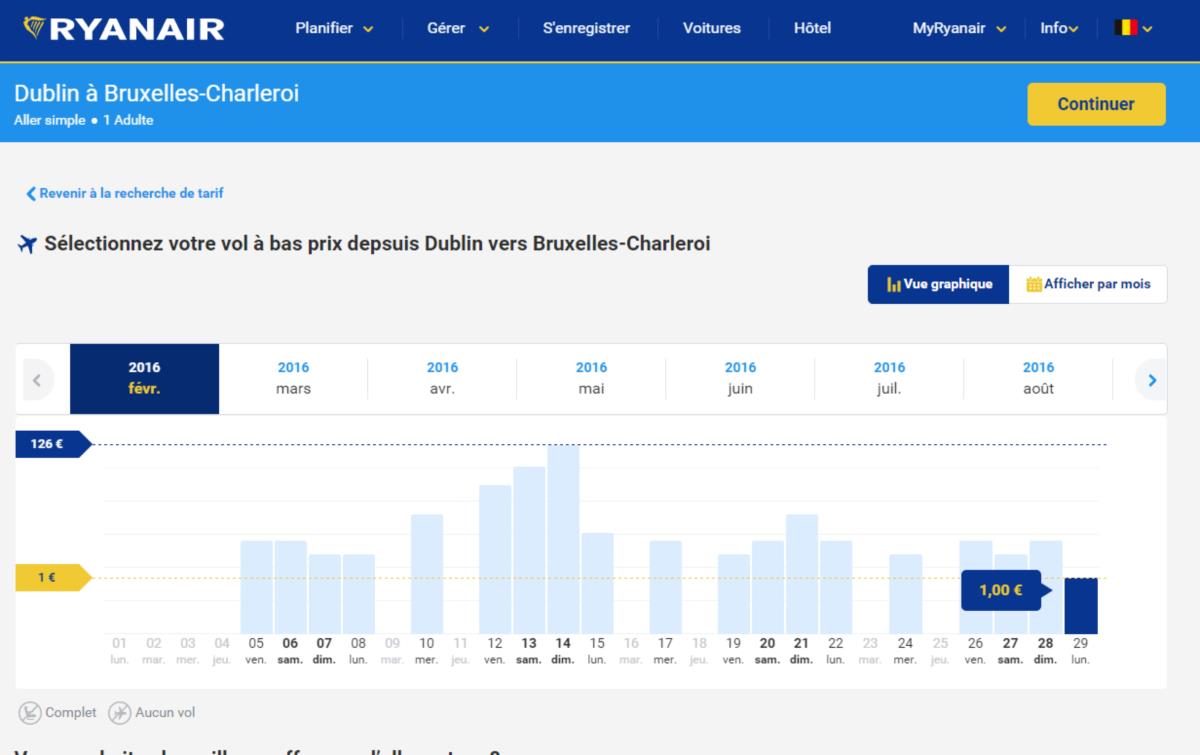Open the MyRyanair dropdown

point(959,28)
